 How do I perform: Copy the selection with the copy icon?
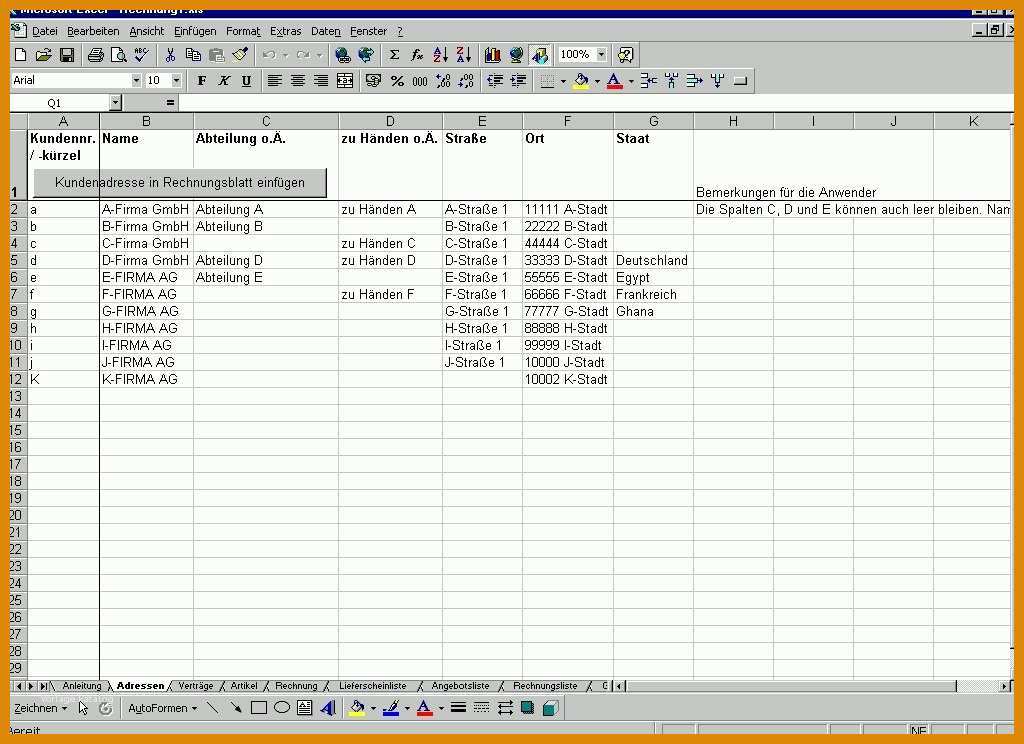[x=193, y=55]
